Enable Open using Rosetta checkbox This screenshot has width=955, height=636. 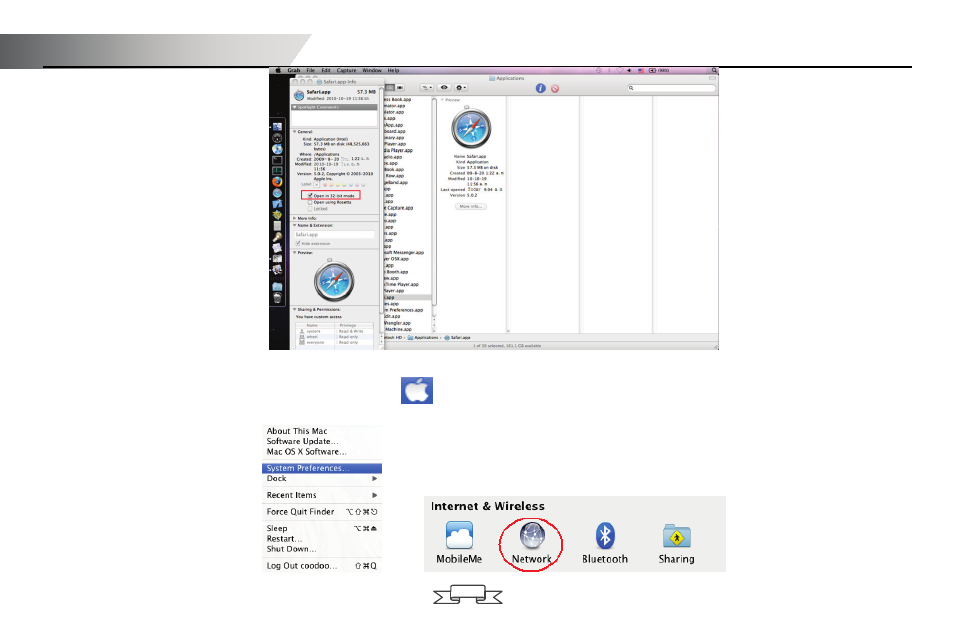click(x=310, y=202)
